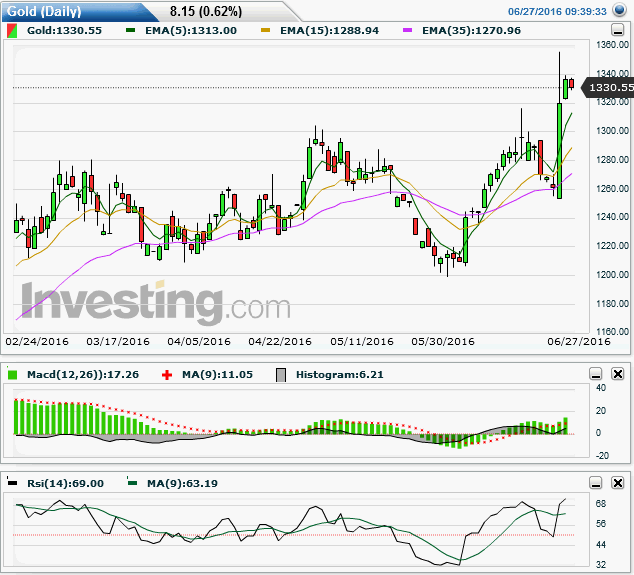Click the Gold:1330.55 legend label
This screenshot has width=634, height=575.
pyautogui.click(x=64, y=30)
